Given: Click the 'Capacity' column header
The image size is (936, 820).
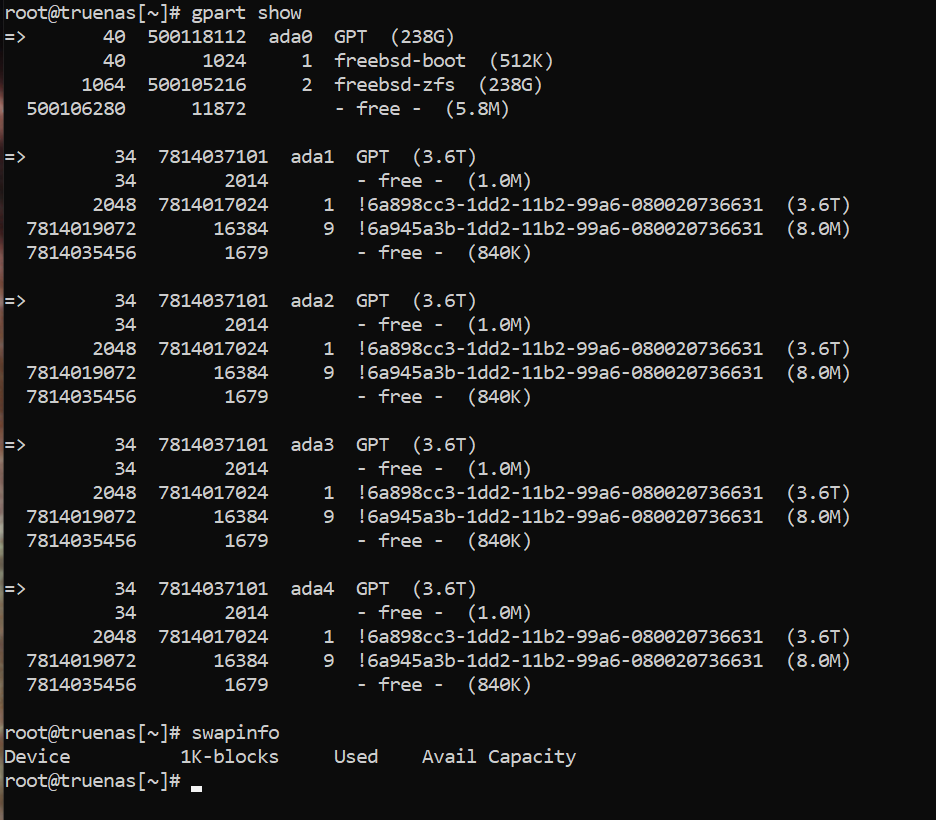Looking at the screenshot, I should click(x=532, y=757).
